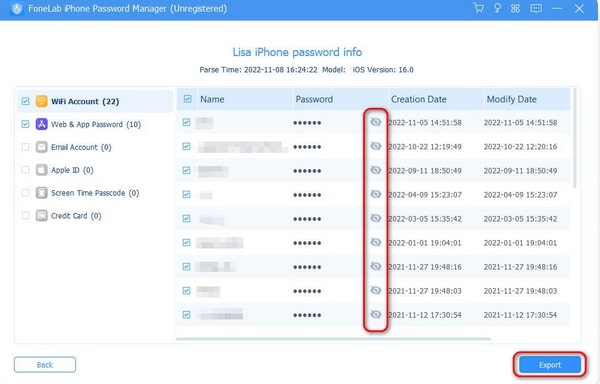
Task: Uncheck the row created 2022-09-11 18:50:49
Action: [x=186, y=171]
